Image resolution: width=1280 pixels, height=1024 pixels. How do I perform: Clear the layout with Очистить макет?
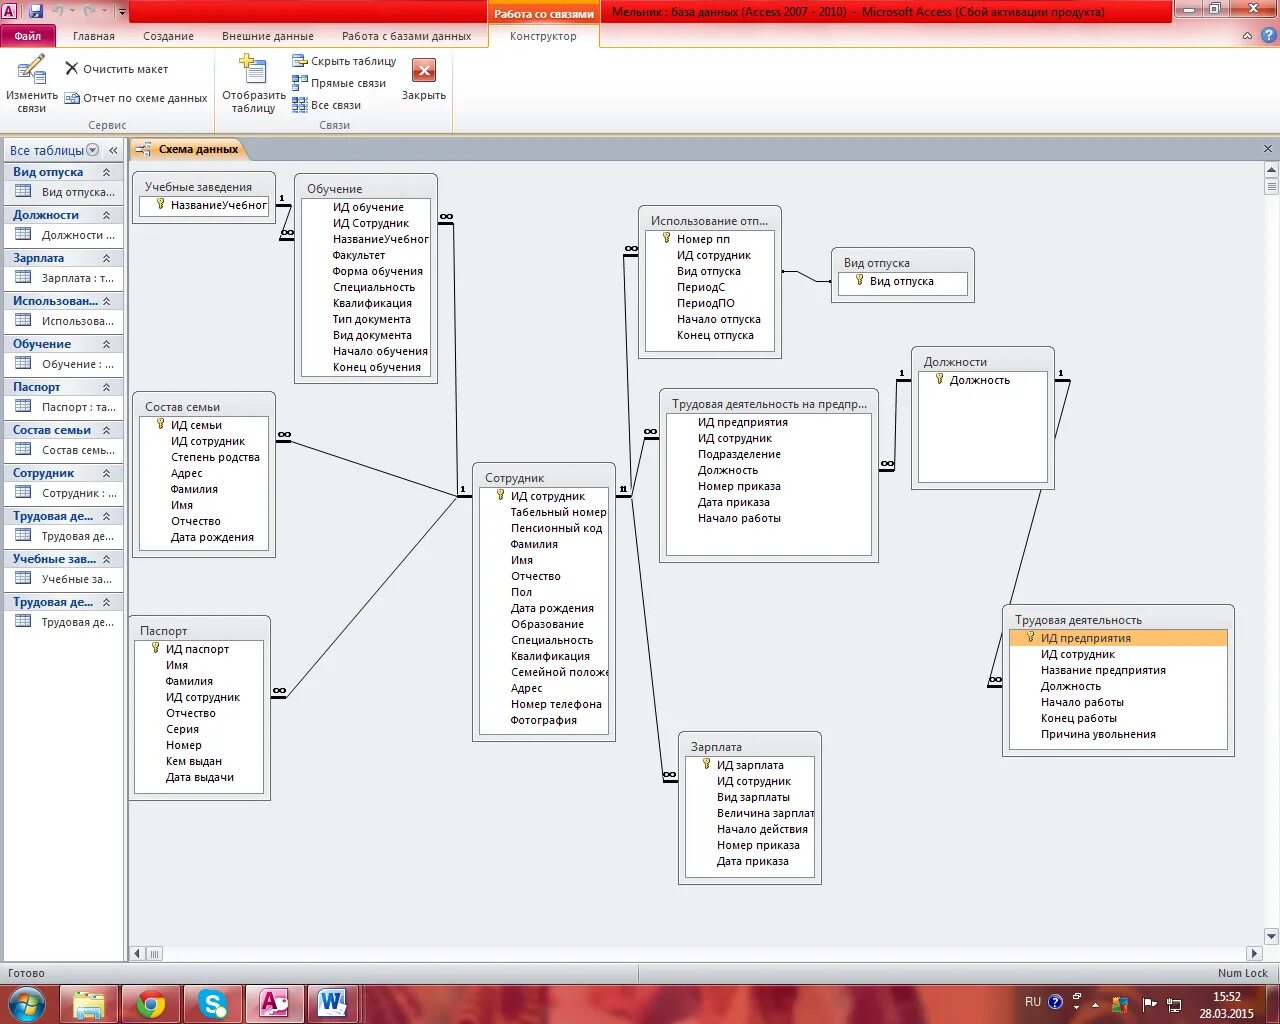pyautogui.click(x=116, y=69)
